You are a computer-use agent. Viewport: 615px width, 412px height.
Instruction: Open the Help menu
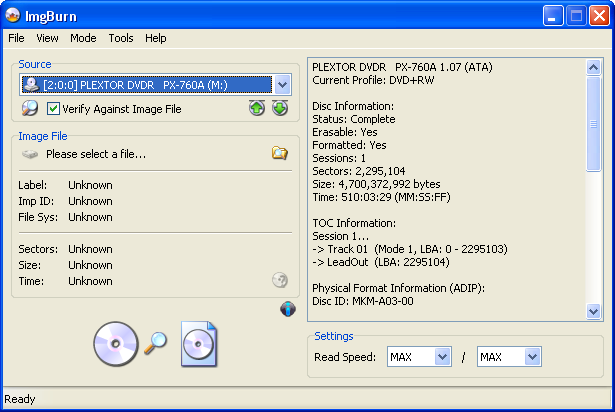[156, 38]
